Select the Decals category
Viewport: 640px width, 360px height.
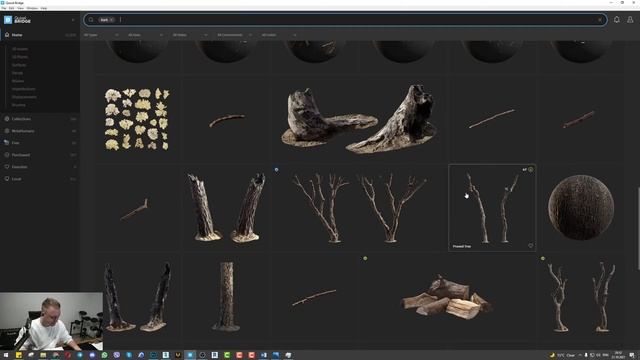tap(18, 73)
